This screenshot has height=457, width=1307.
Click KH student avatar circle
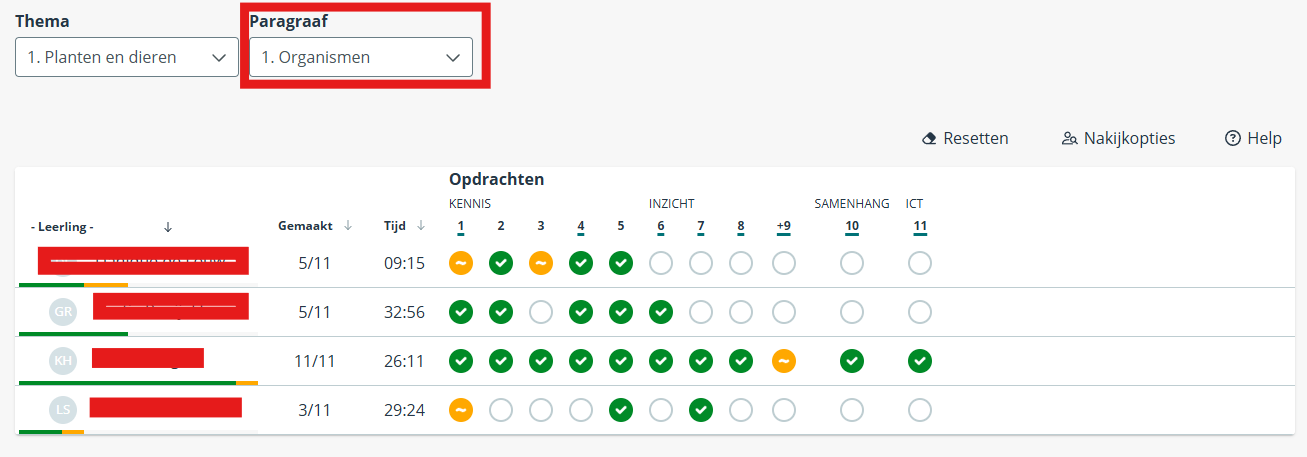coord(64,361)
